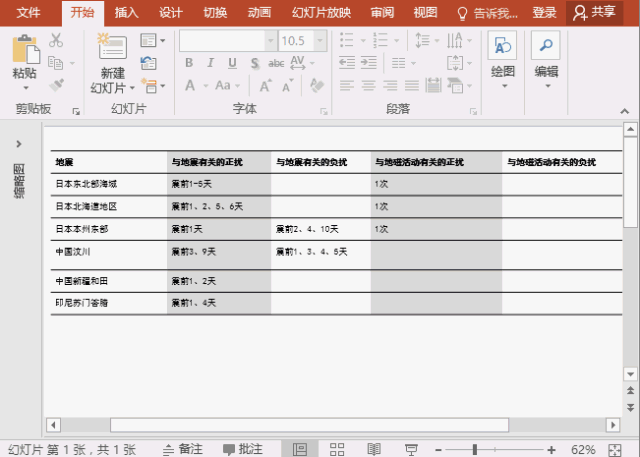Click the Notes (备注) button
Viewport: 640px width, 457px height.
coord(181,449)
